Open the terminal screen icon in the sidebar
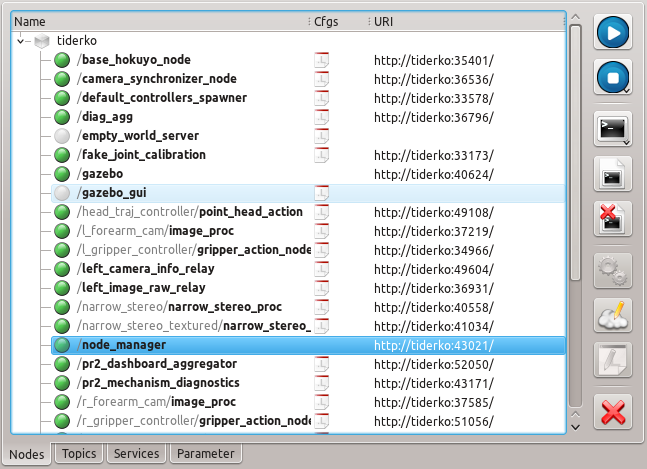Image resolution: width=647 pixels, height=469 pixels. point(610,128)
